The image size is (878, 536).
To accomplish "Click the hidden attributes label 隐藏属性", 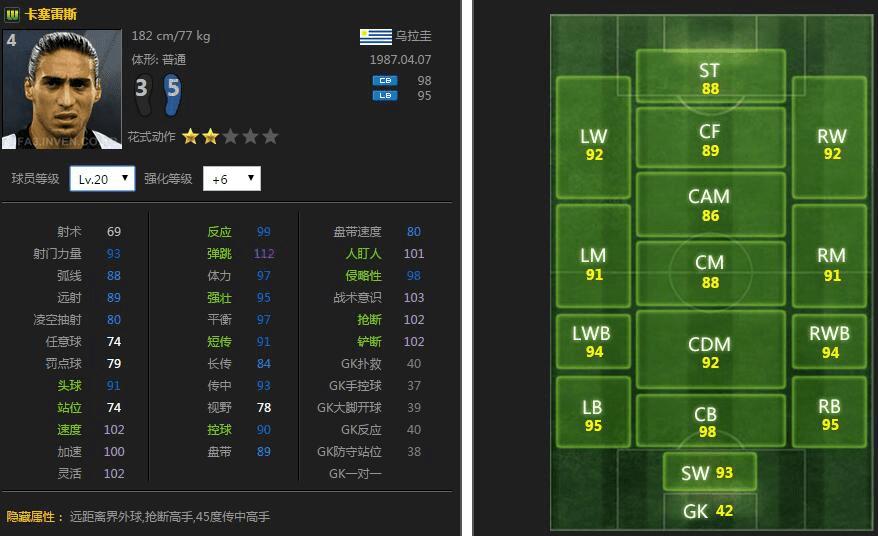I will pyautogui.click(x=34, y=517).
